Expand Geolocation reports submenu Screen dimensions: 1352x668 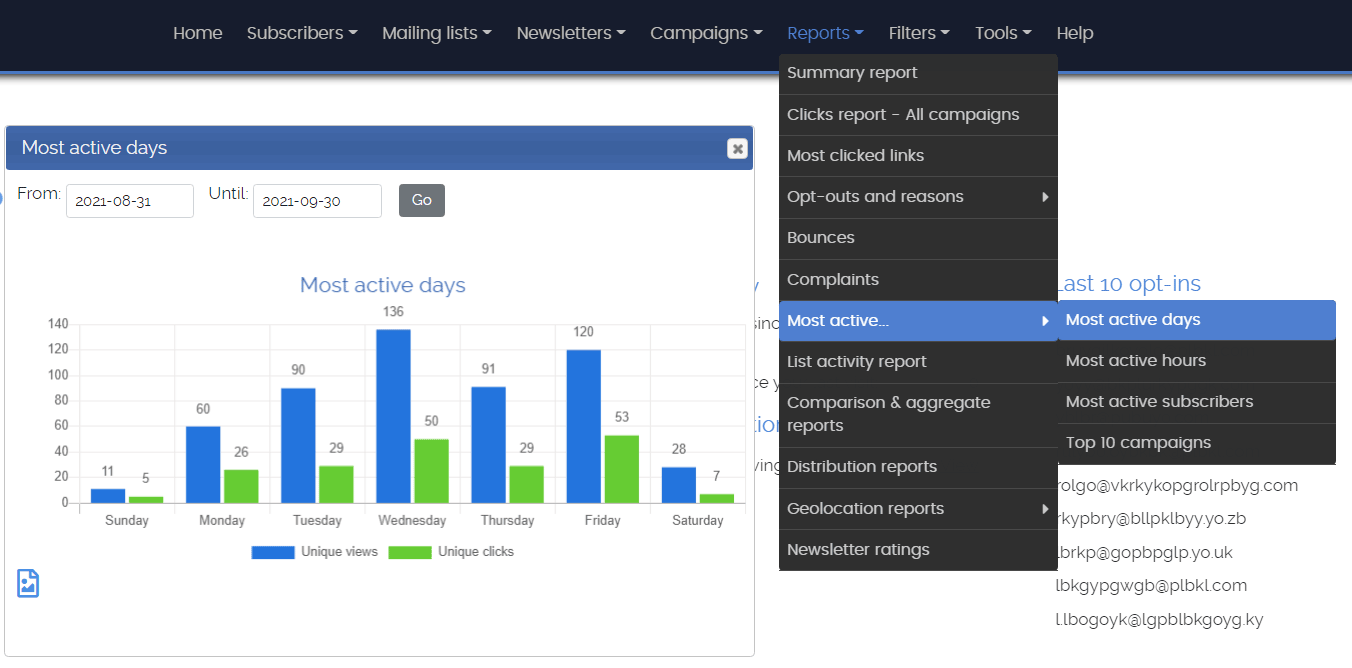pyautogui.click(x=918, y=509)
